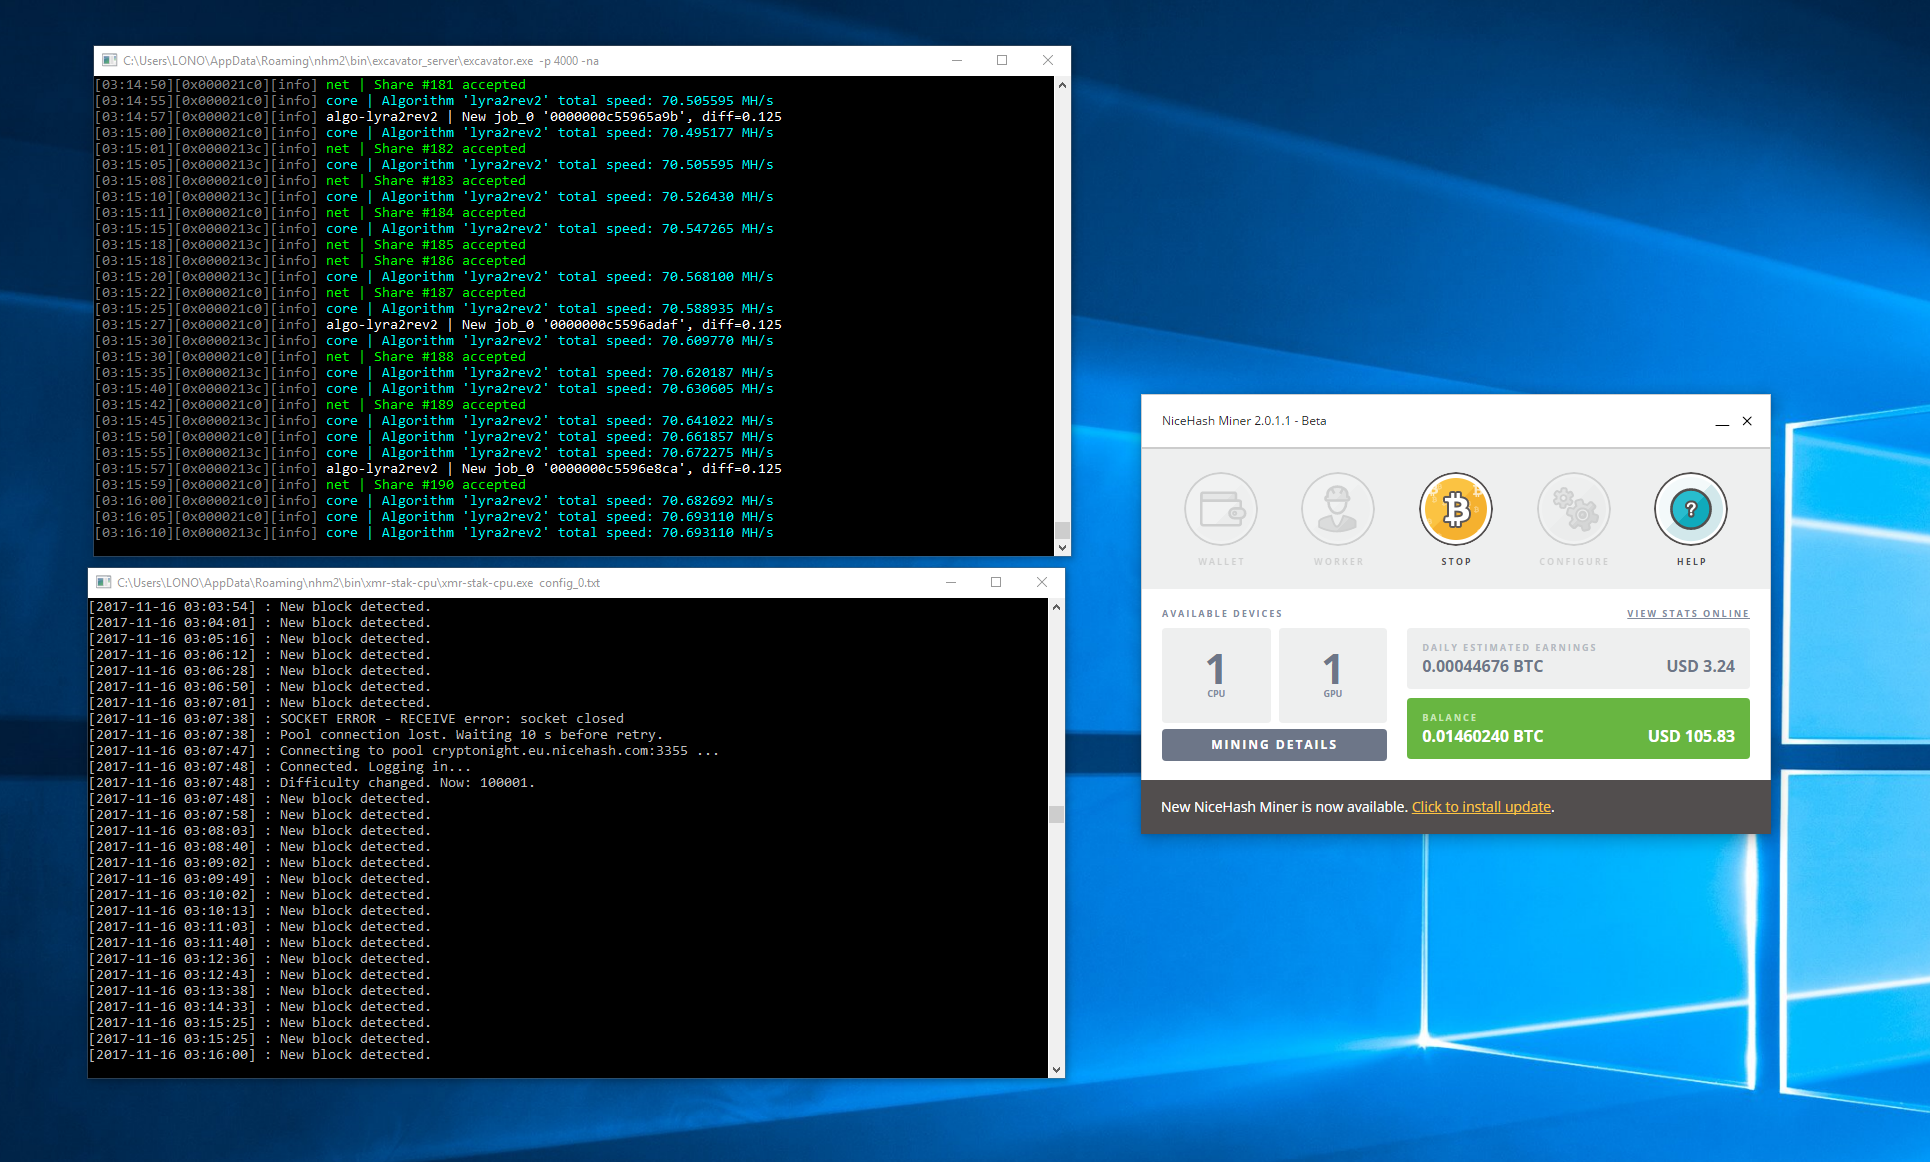1930x1162 pixels.
Task: Click 'Share #190 accepted' log line
Action: pos(310,485)
